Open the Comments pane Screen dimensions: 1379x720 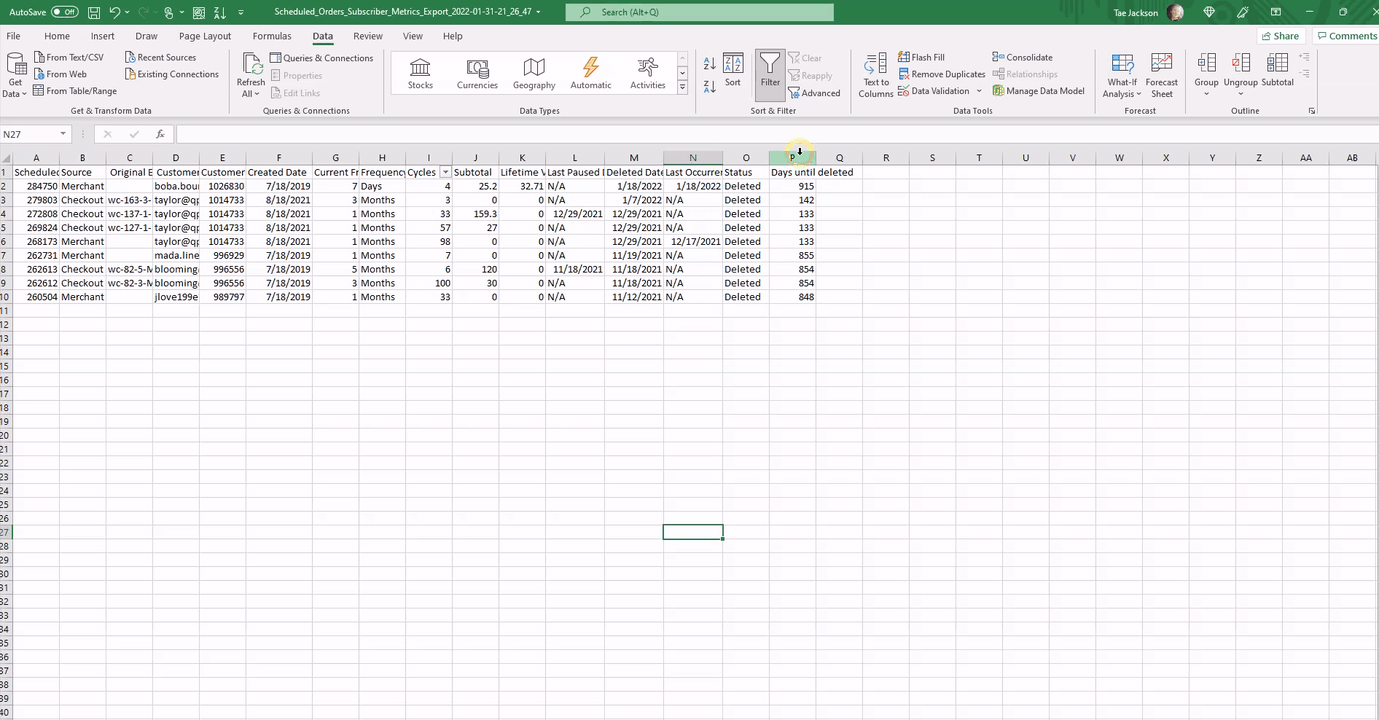[1346, 36]
